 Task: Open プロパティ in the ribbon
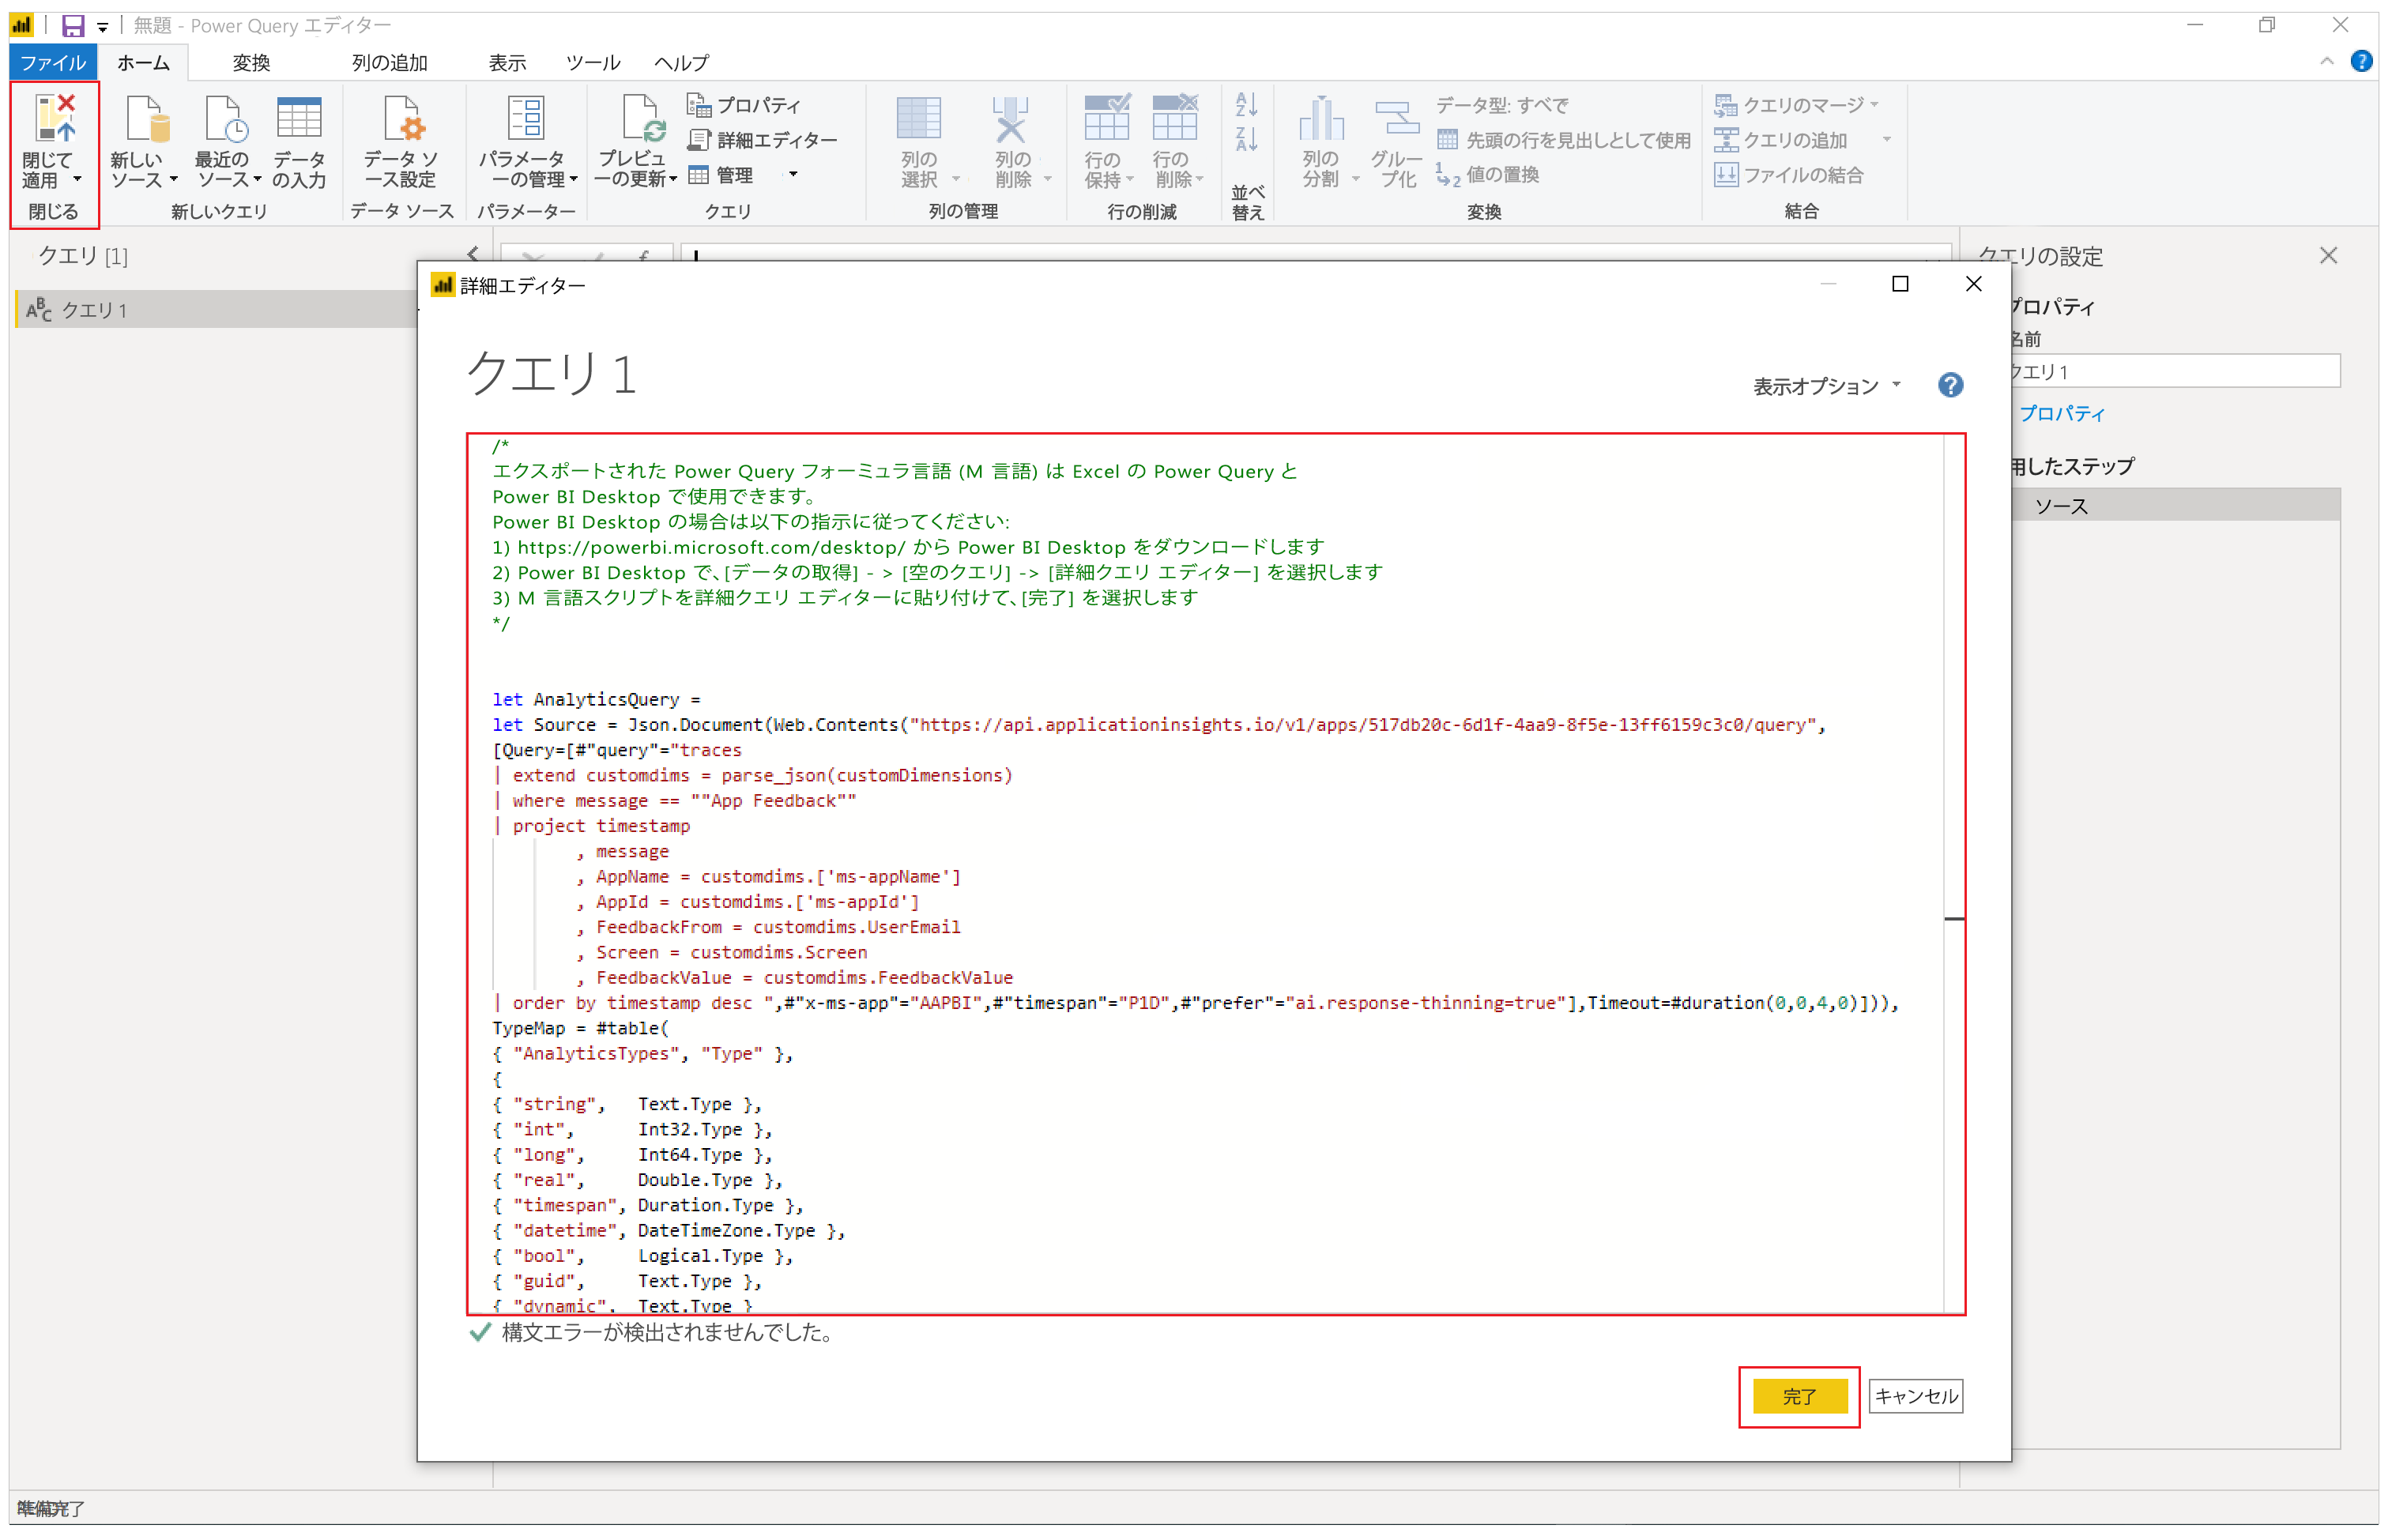coord(744,105)
